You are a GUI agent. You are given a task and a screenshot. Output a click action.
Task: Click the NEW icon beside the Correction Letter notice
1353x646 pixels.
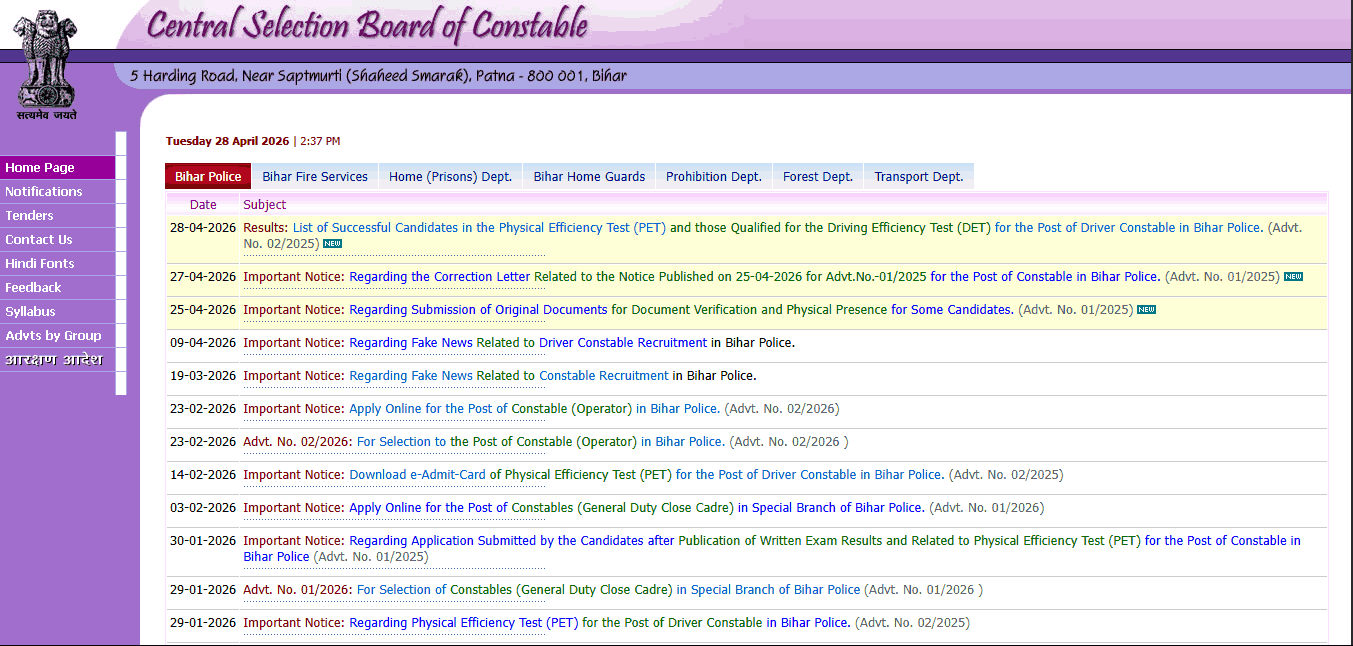(1293, 276)
